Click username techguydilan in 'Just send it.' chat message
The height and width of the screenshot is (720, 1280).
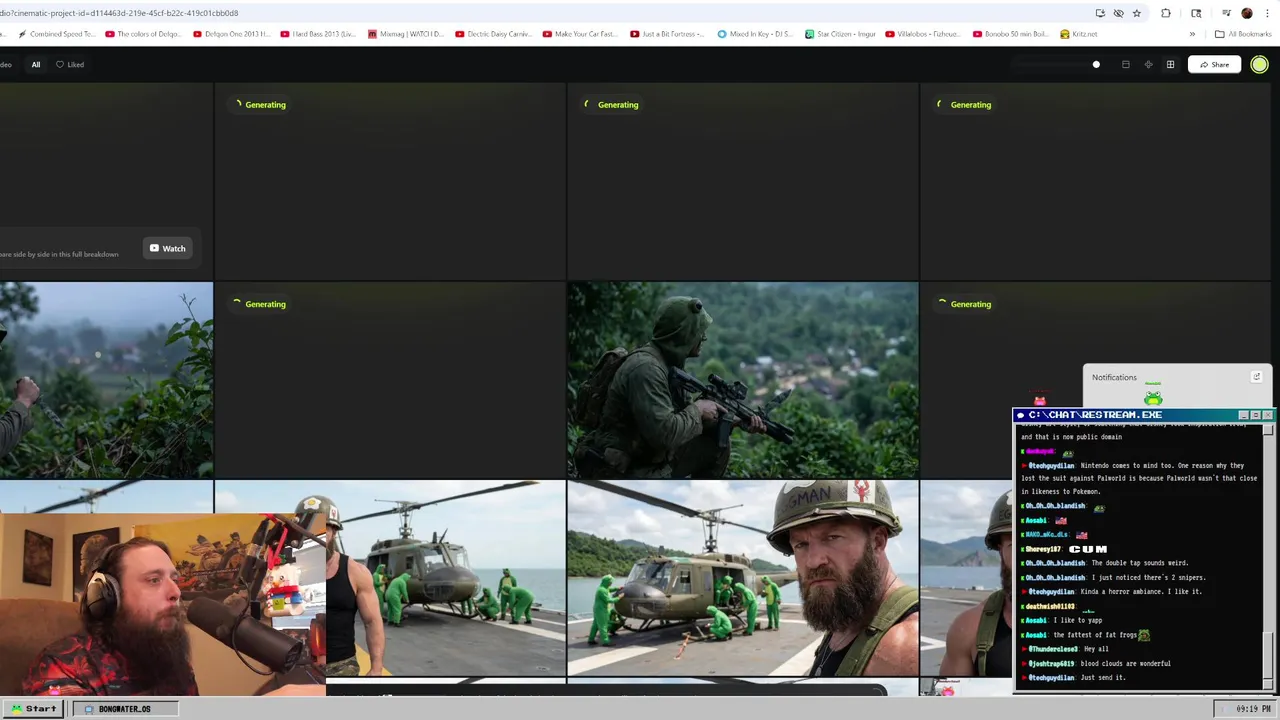pos(1051,677)
